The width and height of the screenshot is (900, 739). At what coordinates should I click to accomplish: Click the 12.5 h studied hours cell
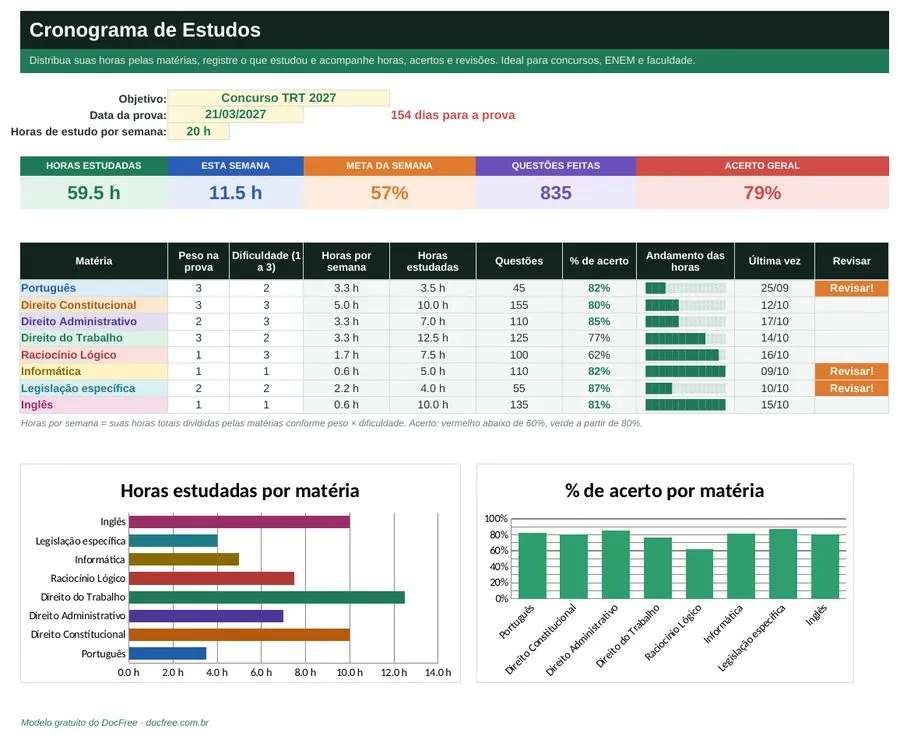click(433, 338)
